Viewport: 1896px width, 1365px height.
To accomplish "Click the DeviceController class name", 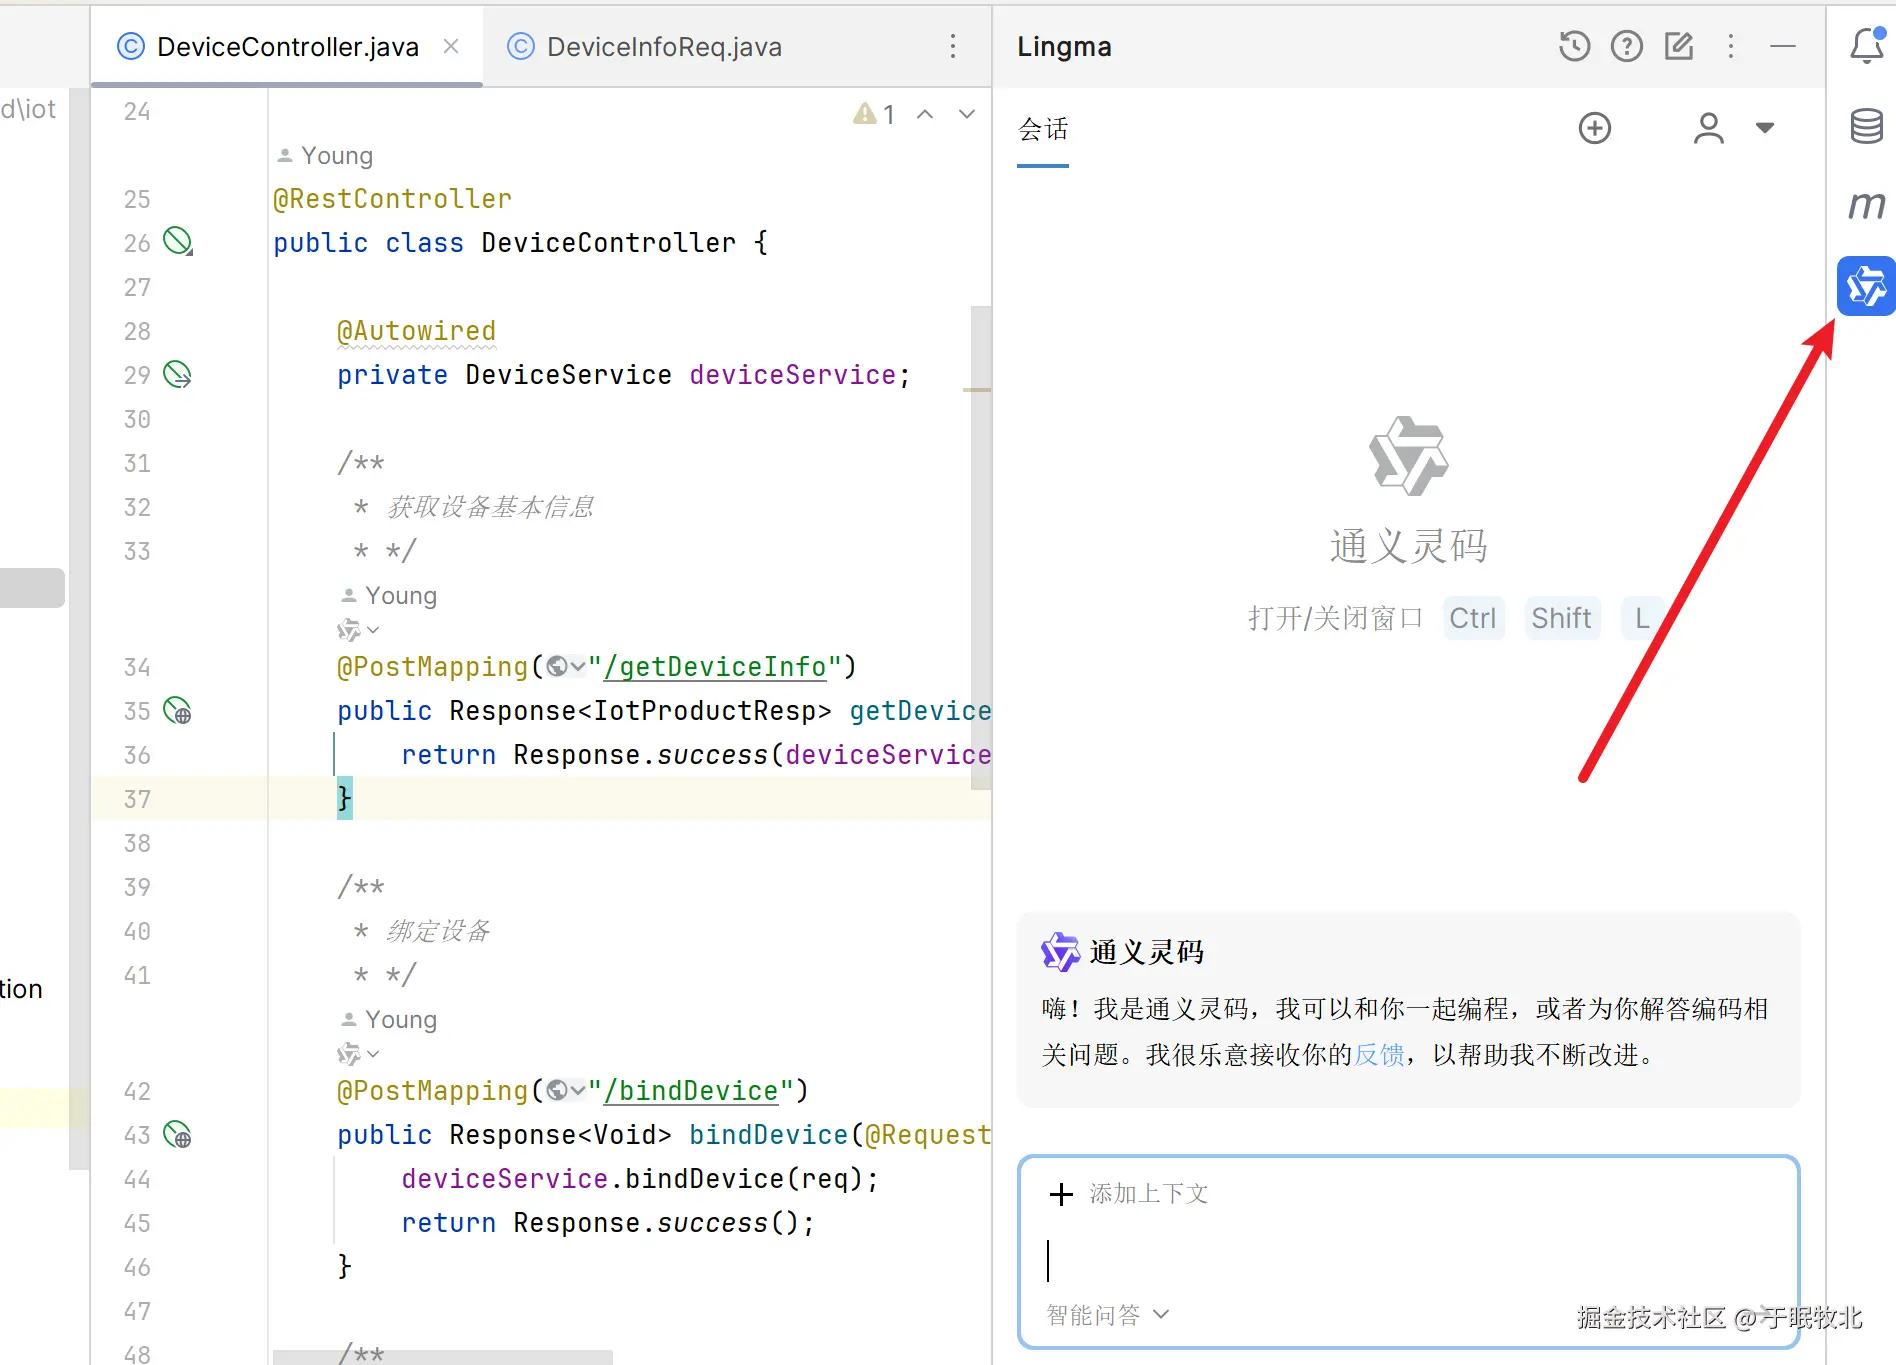I will [x=608, y=243].
